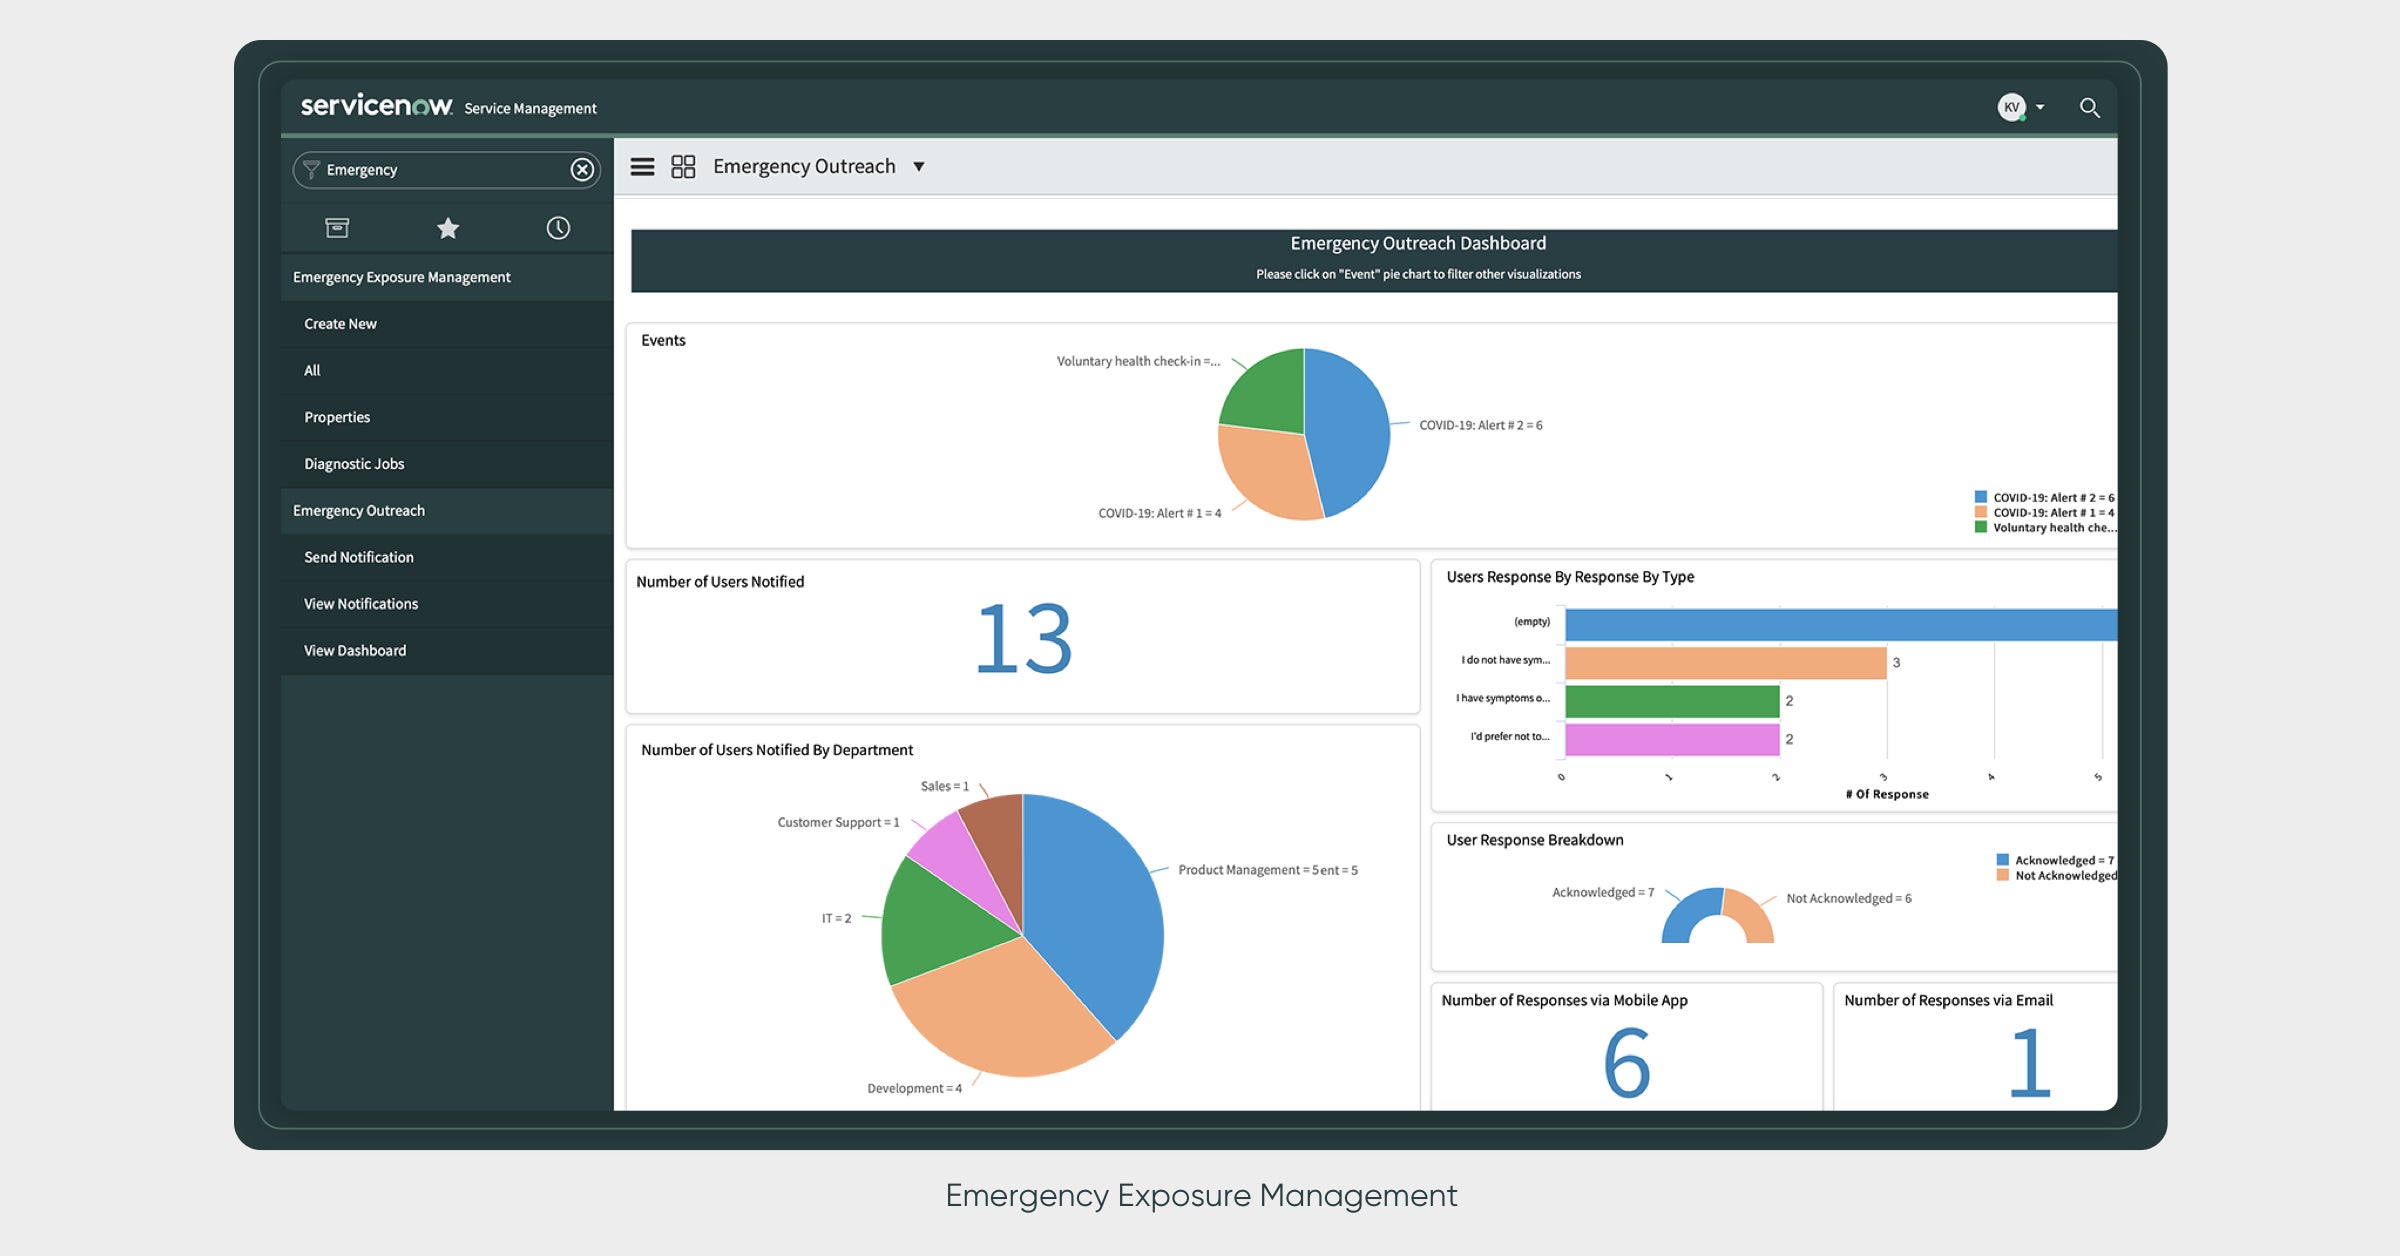2400x1256 pixels.
Task: Clear the Emergency search filter
Action: [581, 170]
